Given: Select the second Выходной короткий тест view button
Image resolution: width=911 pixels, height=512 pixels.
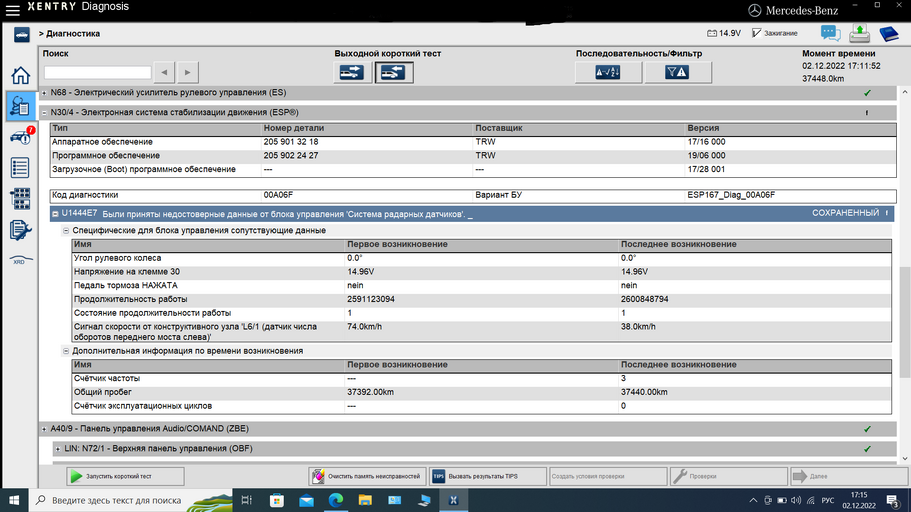Looking at the screenshot, I should 394,73.
